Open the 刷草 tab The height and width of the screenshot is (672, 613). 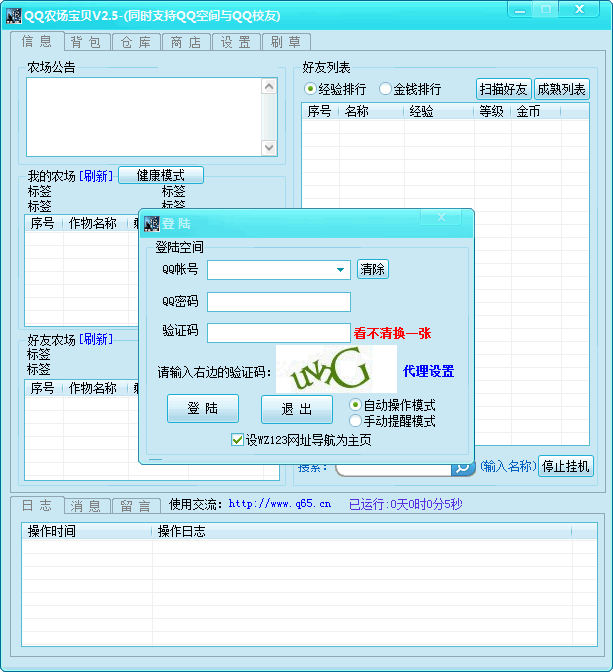point(286,42)
